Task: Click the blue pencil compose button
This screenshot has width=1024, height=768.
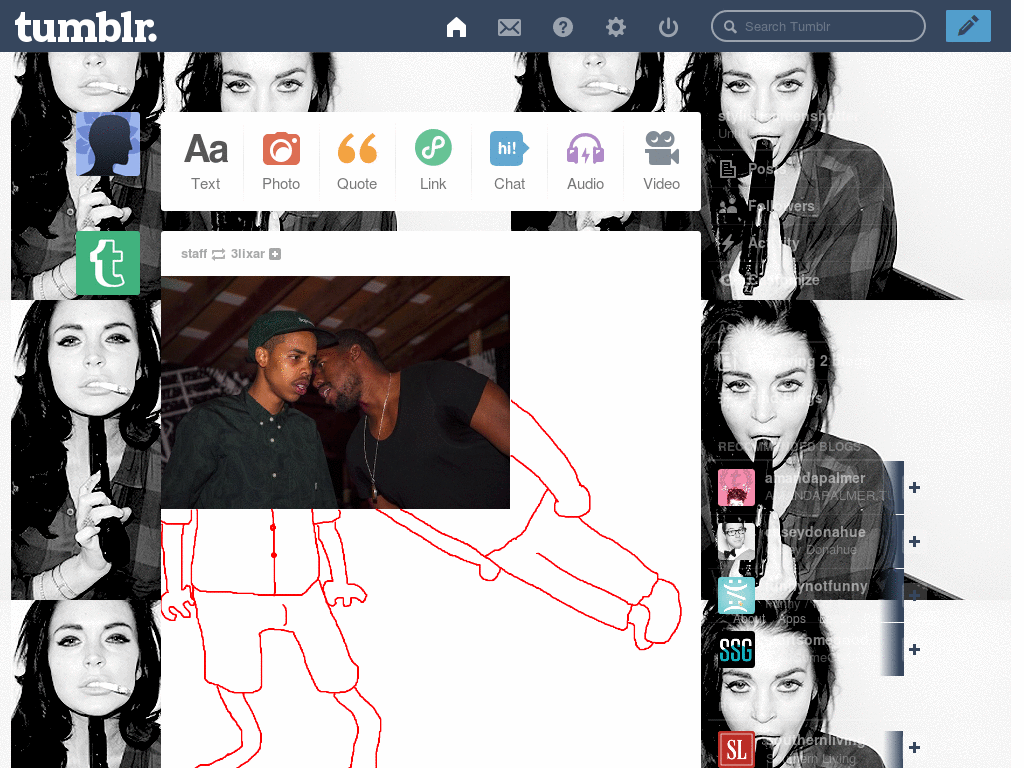Action: click(x=968, y=26)
